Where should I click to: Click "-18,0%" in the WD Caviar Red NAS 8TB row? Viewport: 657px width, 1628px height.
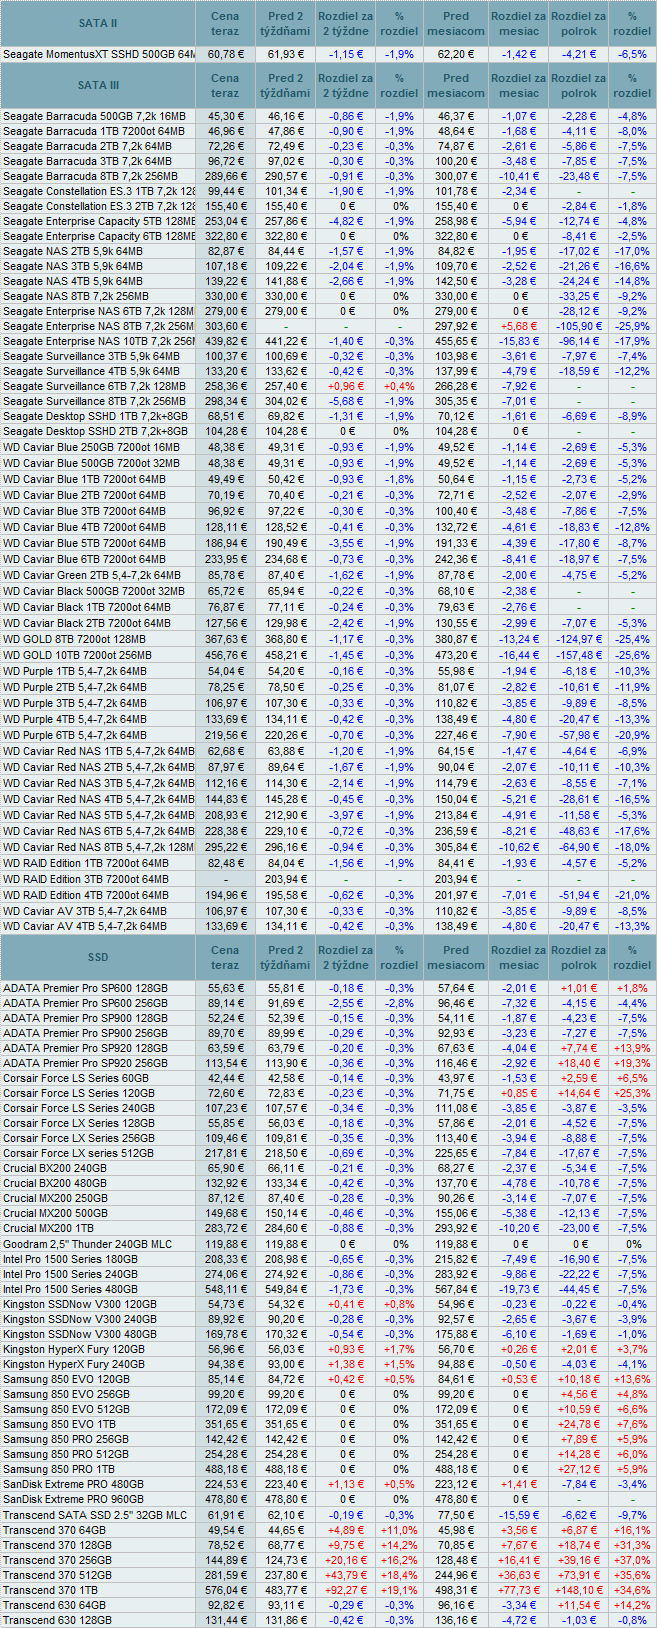[x=632, y=847]
